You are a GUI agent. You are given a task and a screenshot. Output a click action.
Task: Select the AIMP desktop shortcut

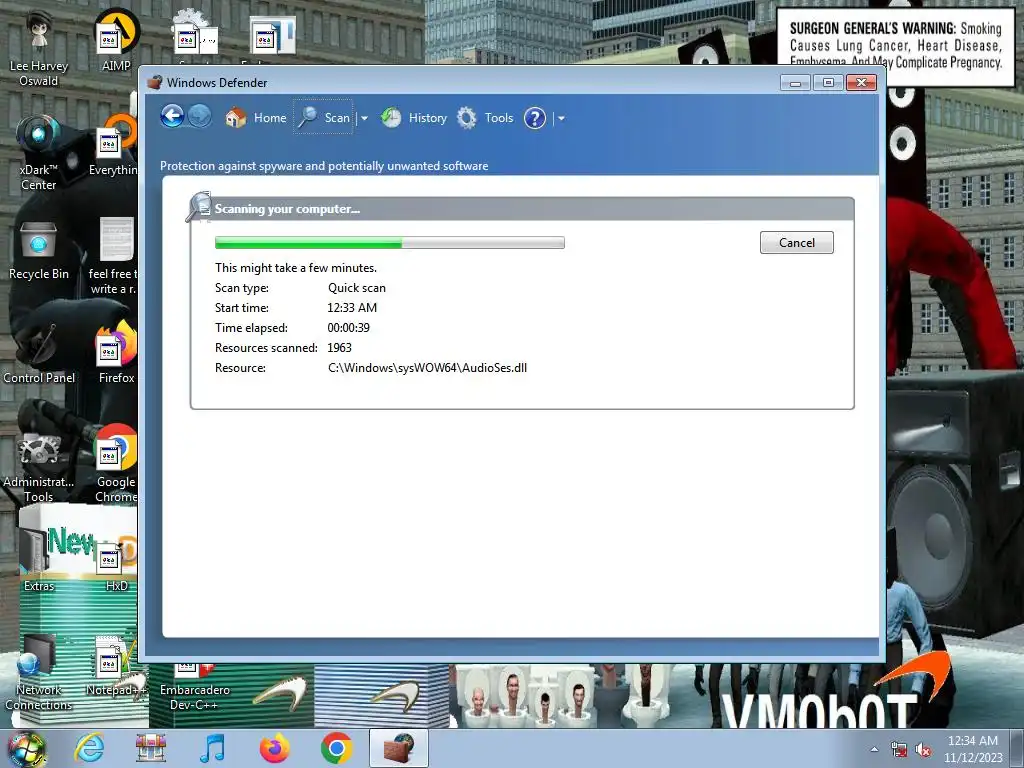116,40
